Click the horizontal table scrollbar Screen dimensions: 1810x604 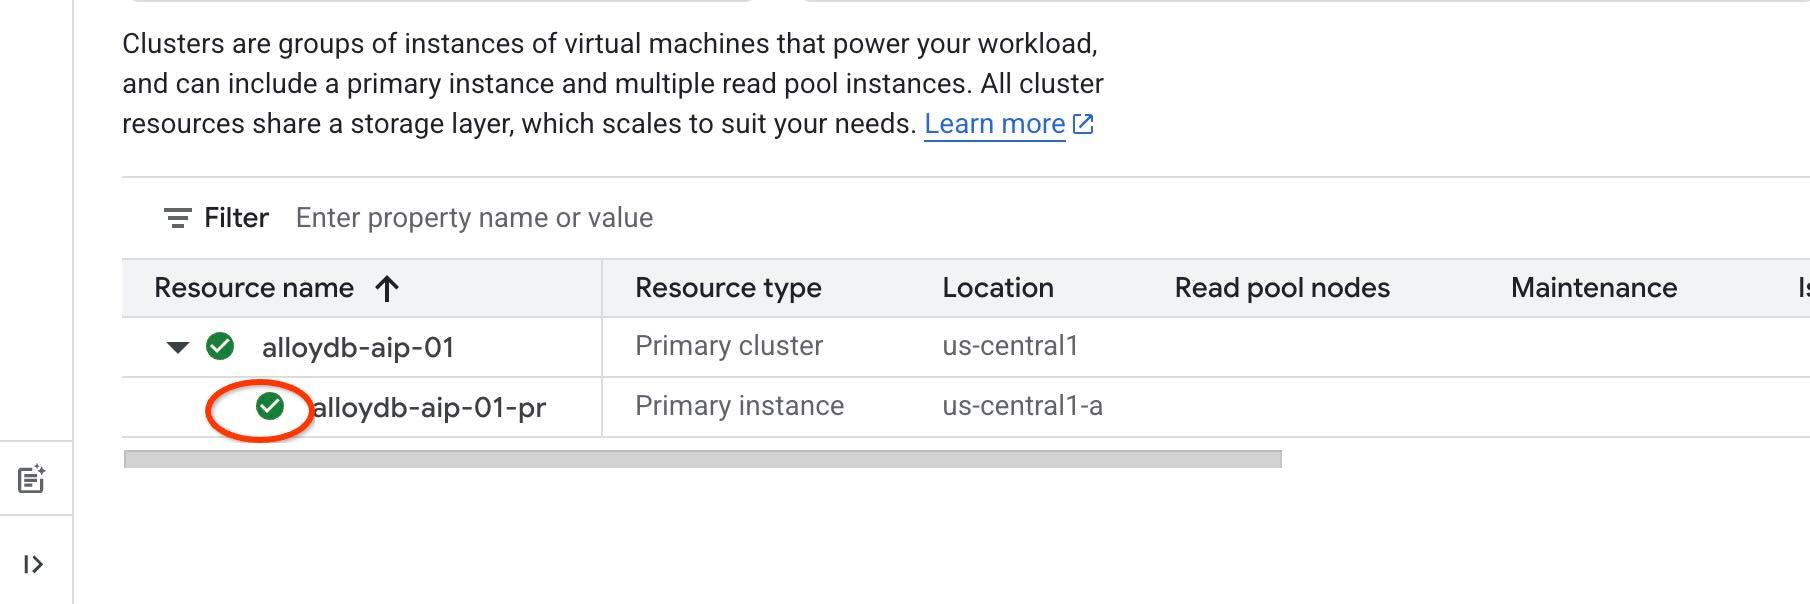(702, 459)
